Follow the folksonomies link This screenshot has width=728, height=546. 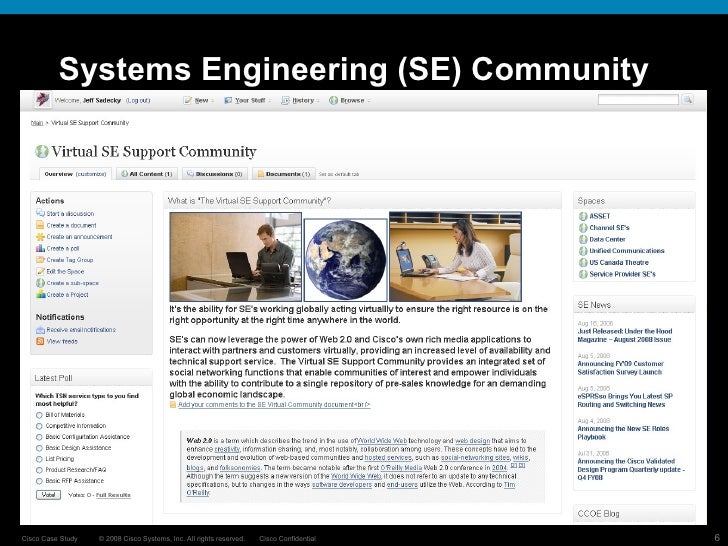(x=240, y=468)
